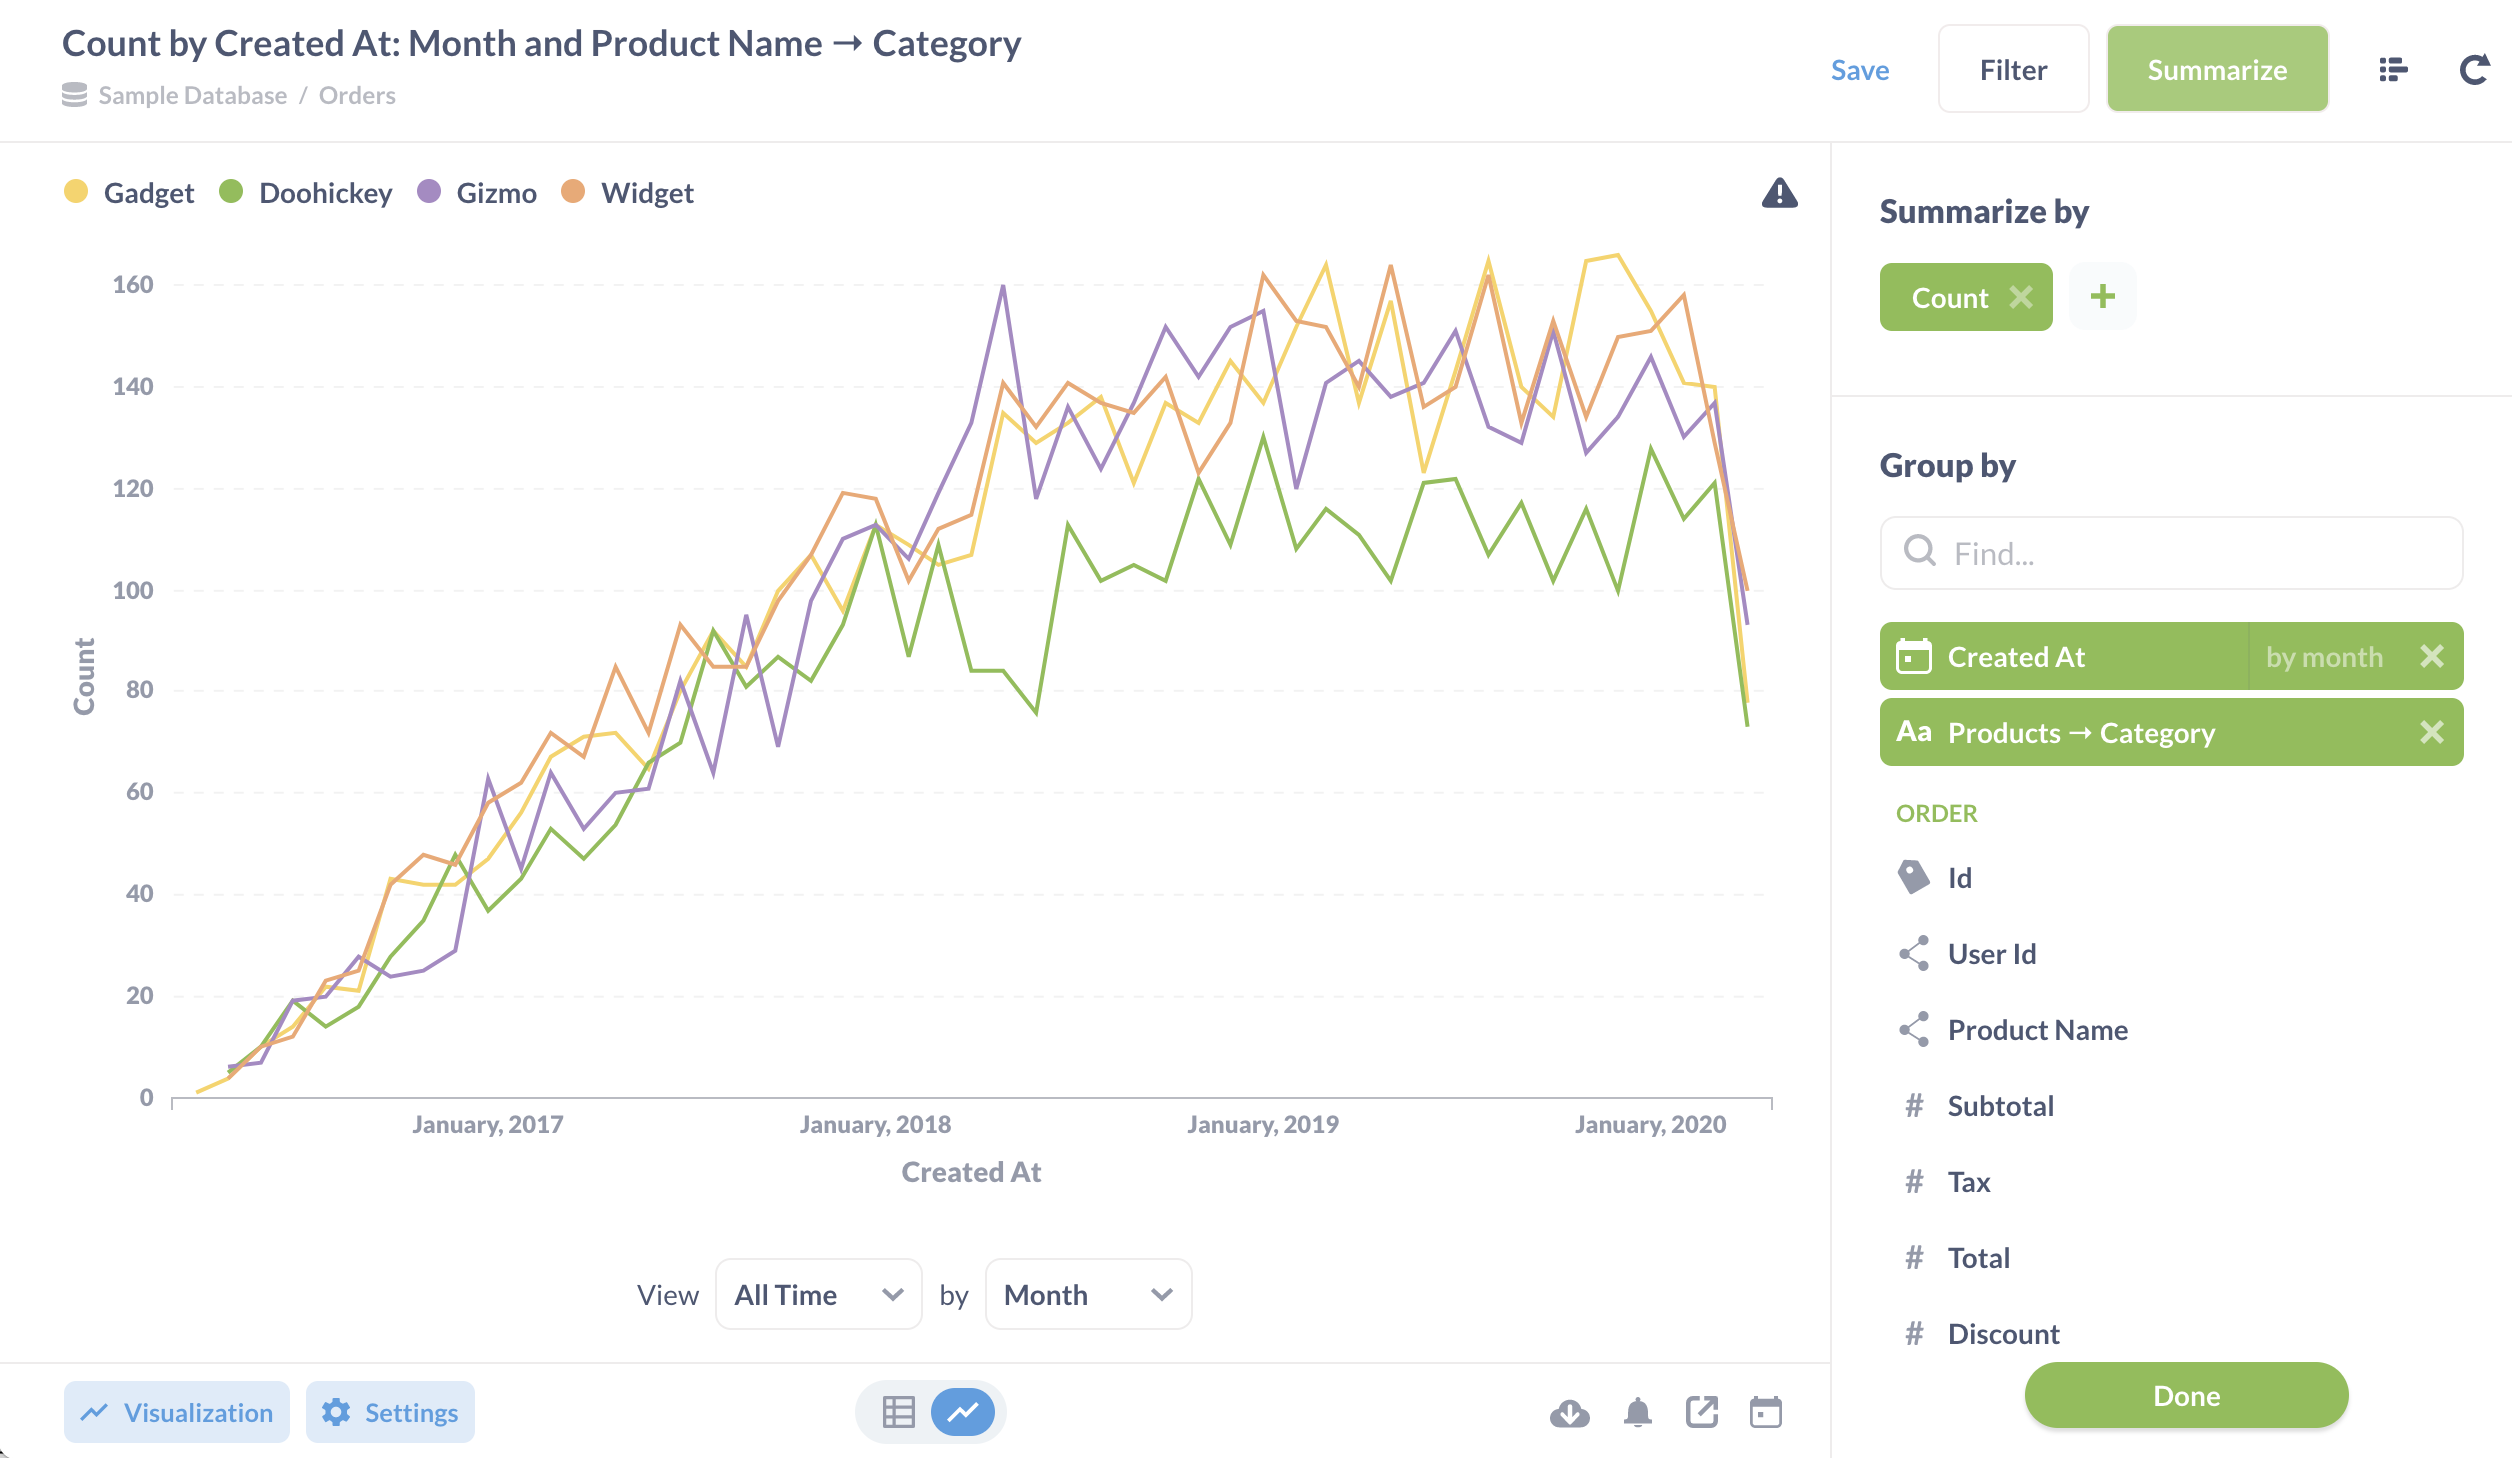The width and height of the screenshot is (2512, 1458).
Task: Click the Tax number icon
Action: point(1914,1181)
